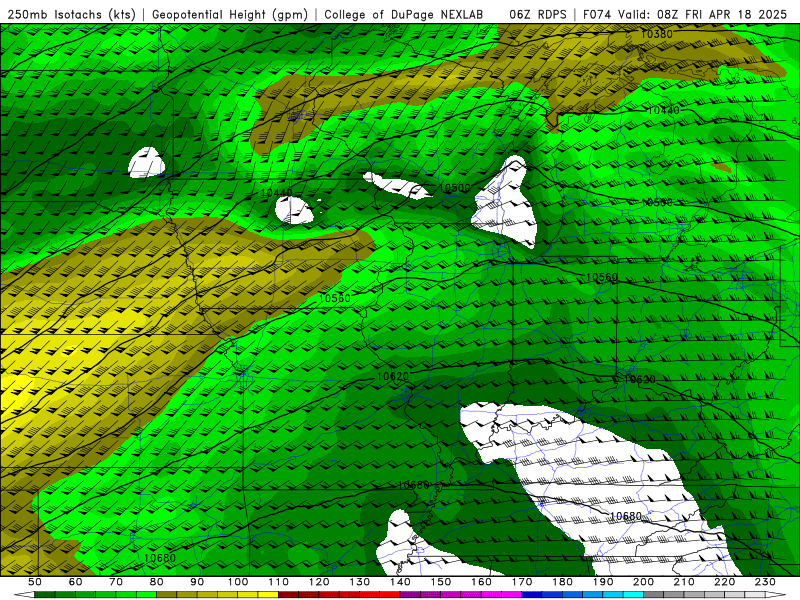Click the 10680 contour label inside the large white region

[x=626, y=516]
